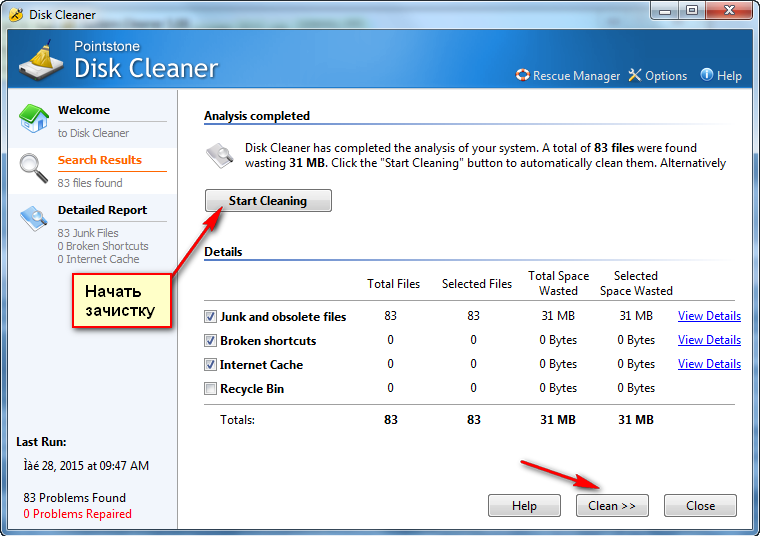Click the Last Run date text
The width and height of the screenshot is (760, 536).
(86, 466)
